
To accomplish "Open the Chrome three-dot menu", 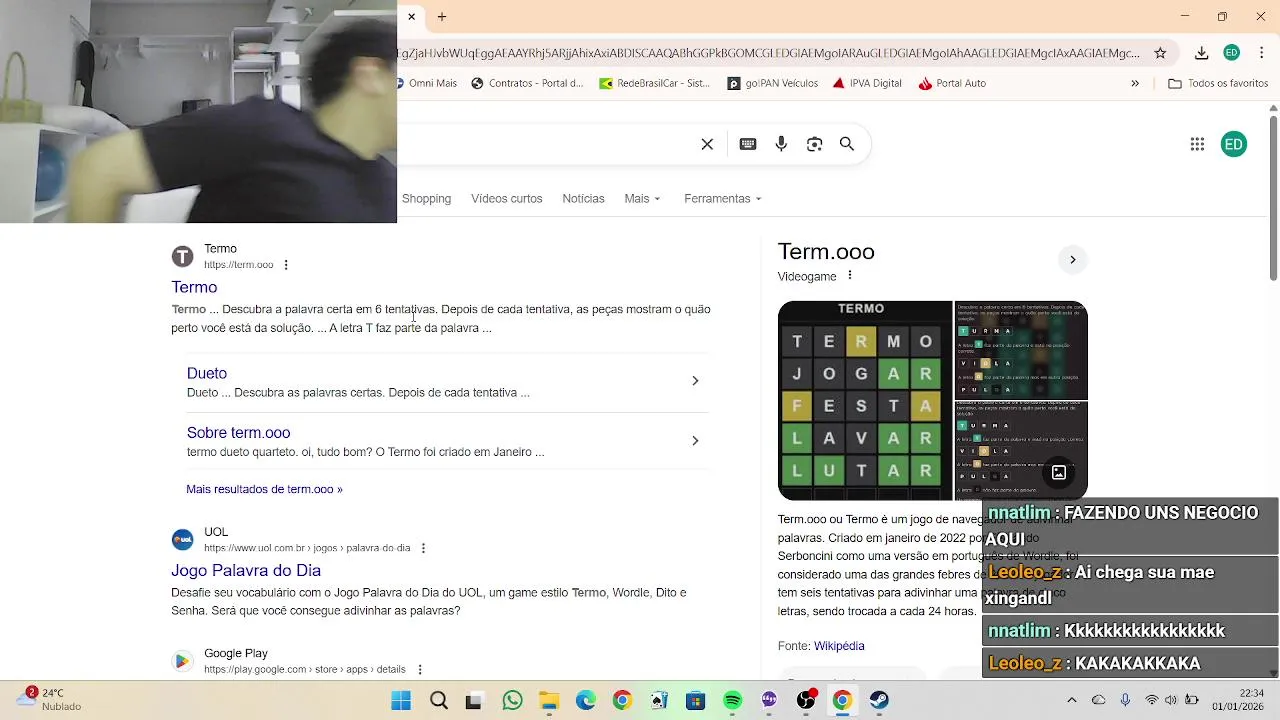I will point(1264,53).
